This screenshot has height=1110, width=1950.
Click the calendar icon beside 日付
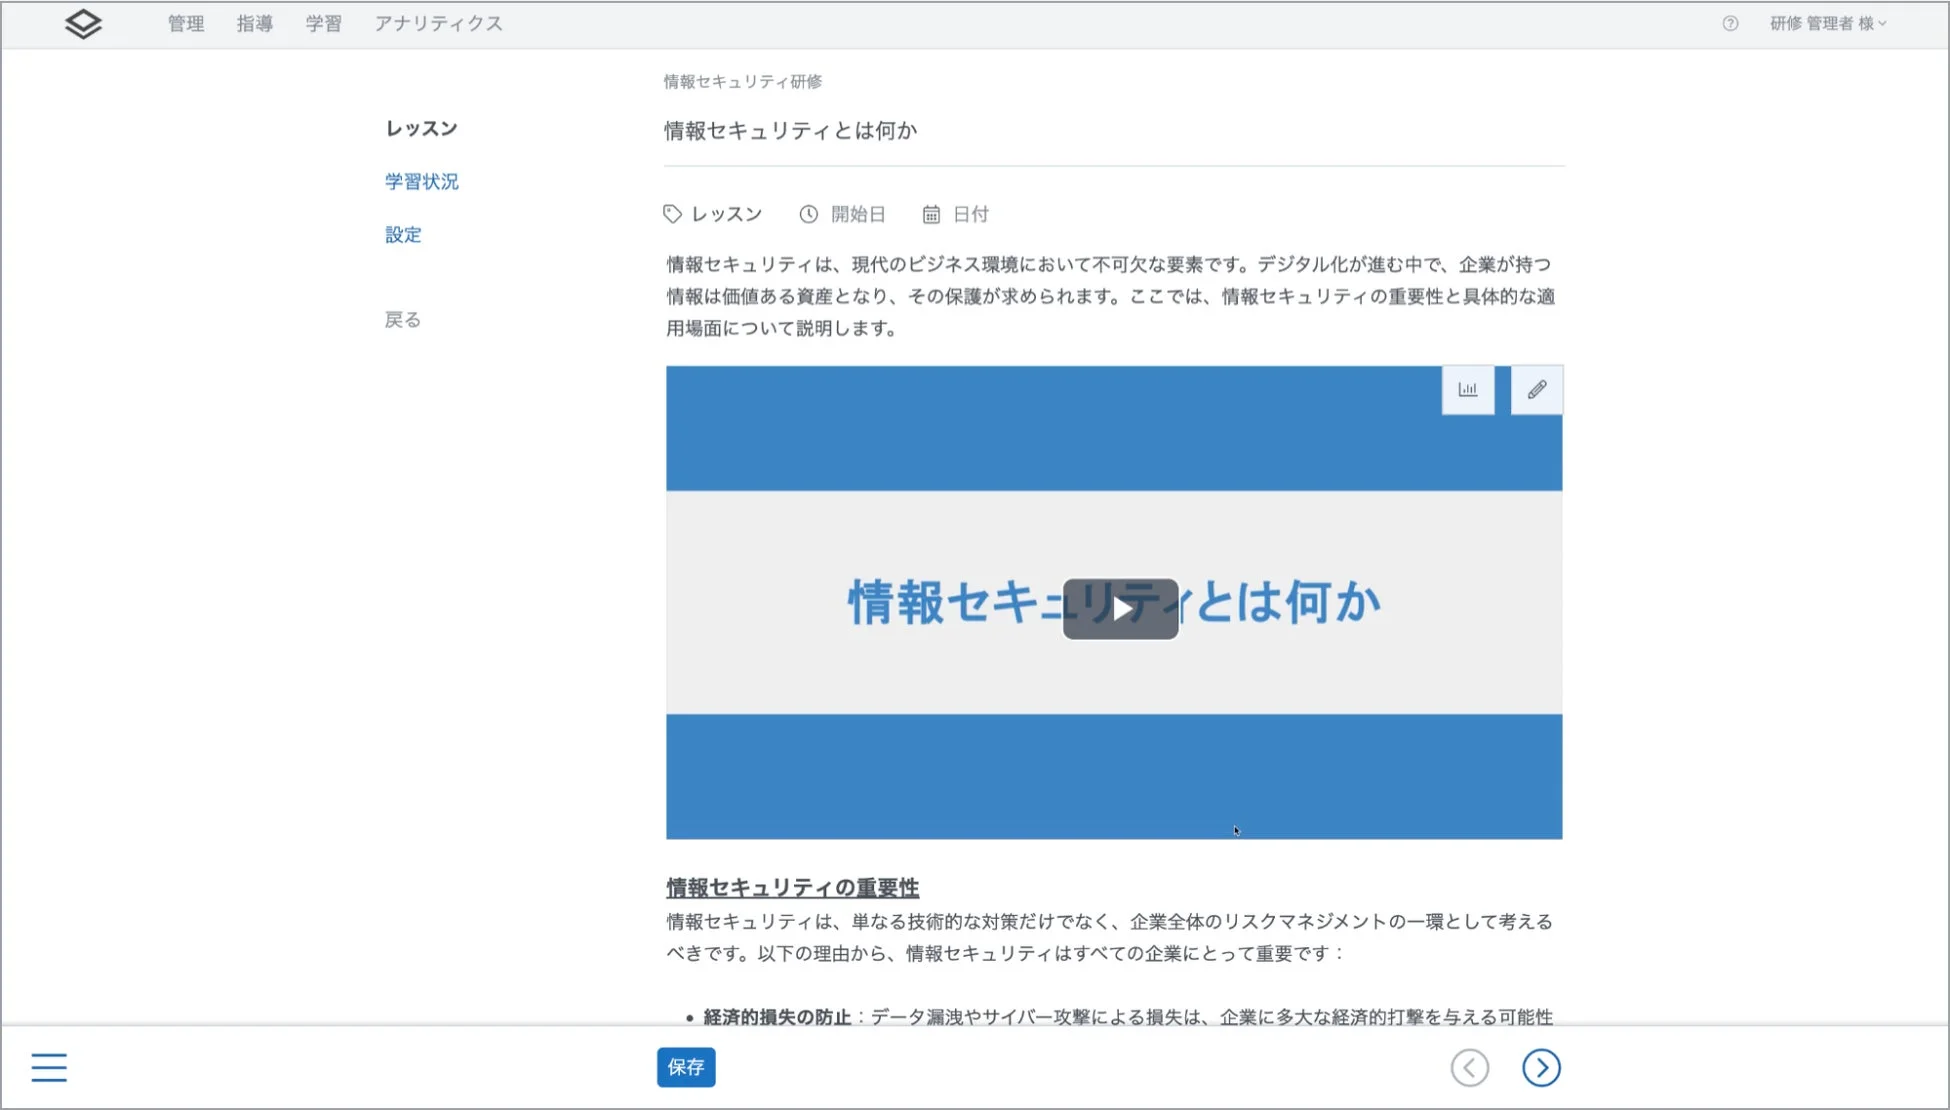point(931,214)
